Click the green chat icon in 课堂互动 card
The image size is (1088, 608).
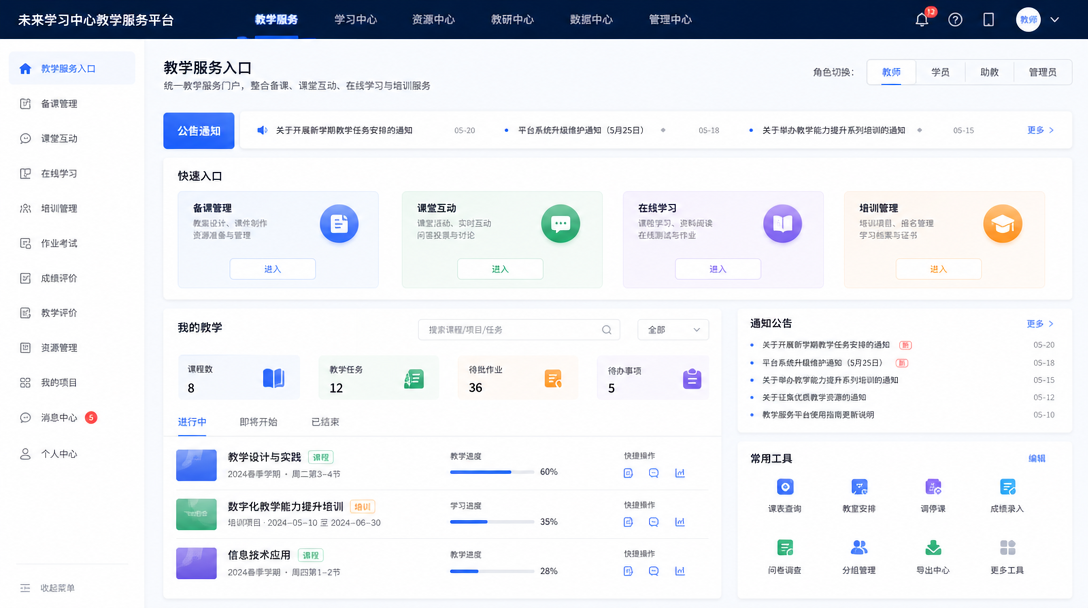point(561,223)
